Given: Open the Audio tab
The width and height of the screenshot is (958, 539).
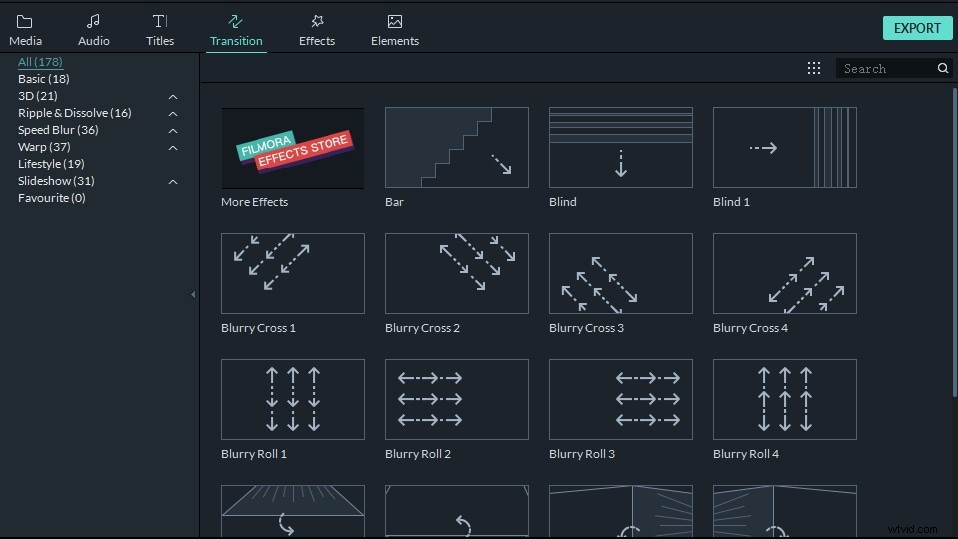Looking at the screenshot, I should 93,31.
